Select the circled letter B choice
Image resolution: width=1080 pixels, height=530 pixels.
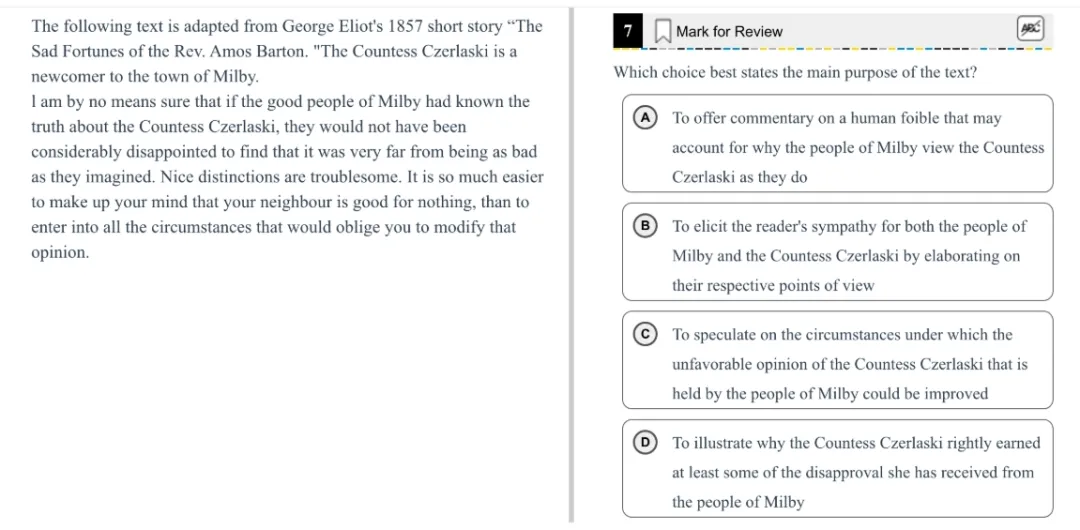(646, 226)
